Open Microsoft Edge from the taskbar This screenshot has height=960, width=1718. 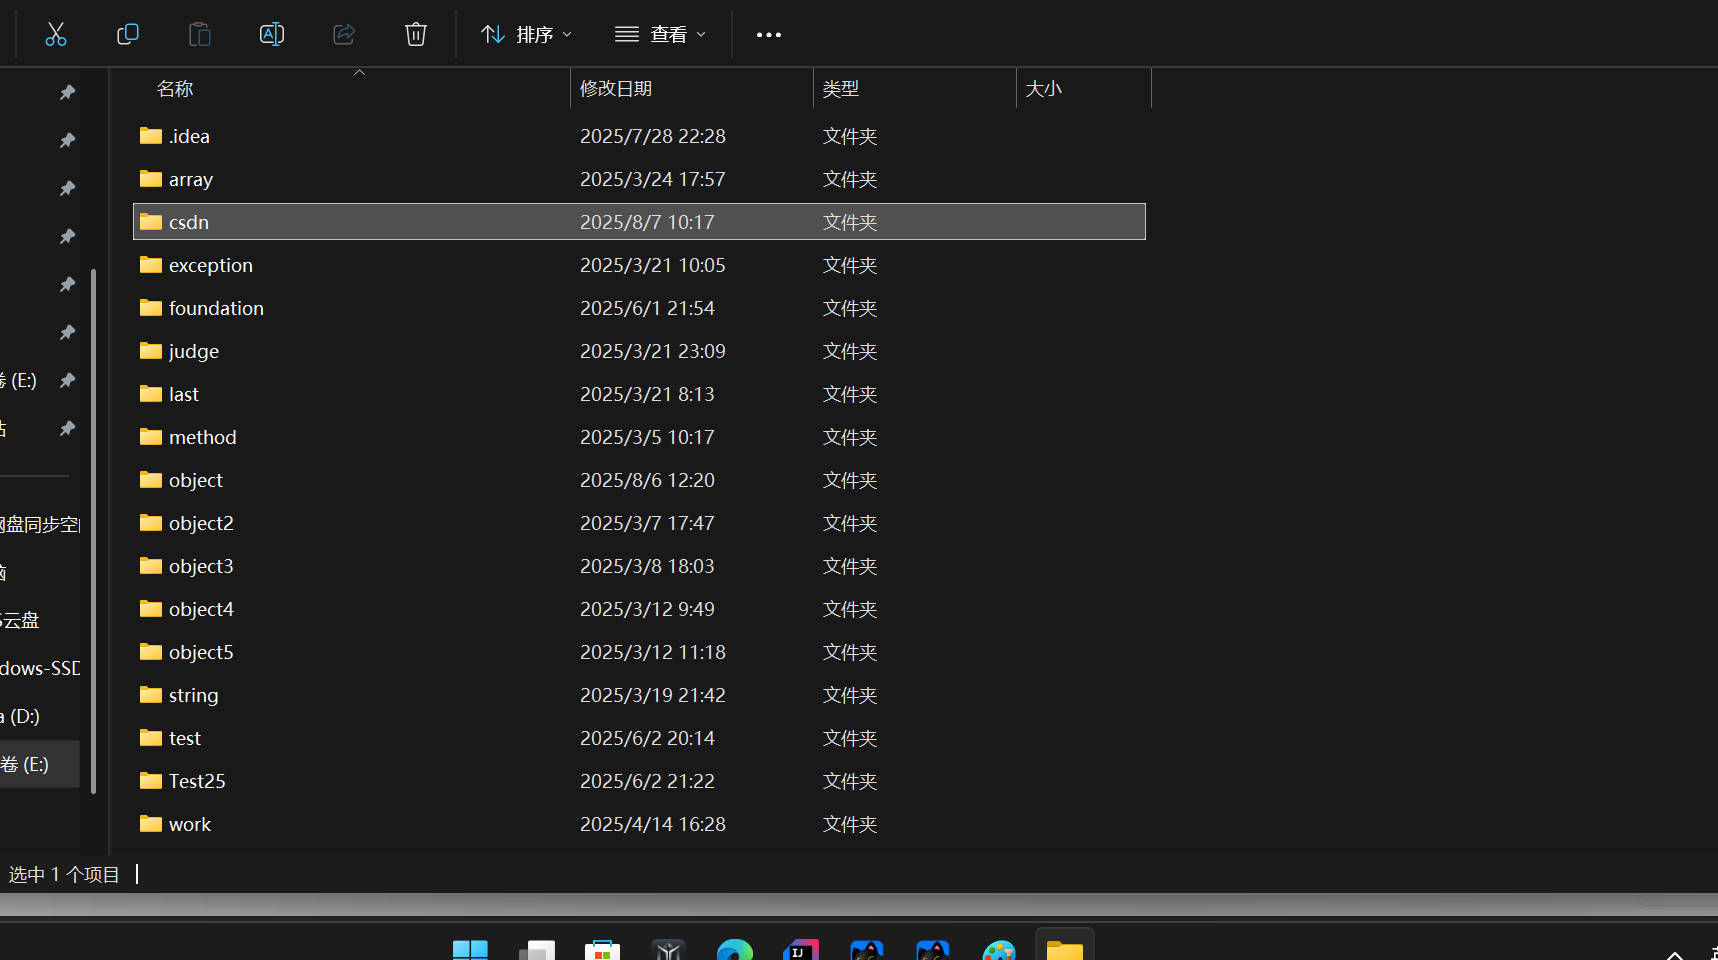pyautogui.click(x=735, y=950)
